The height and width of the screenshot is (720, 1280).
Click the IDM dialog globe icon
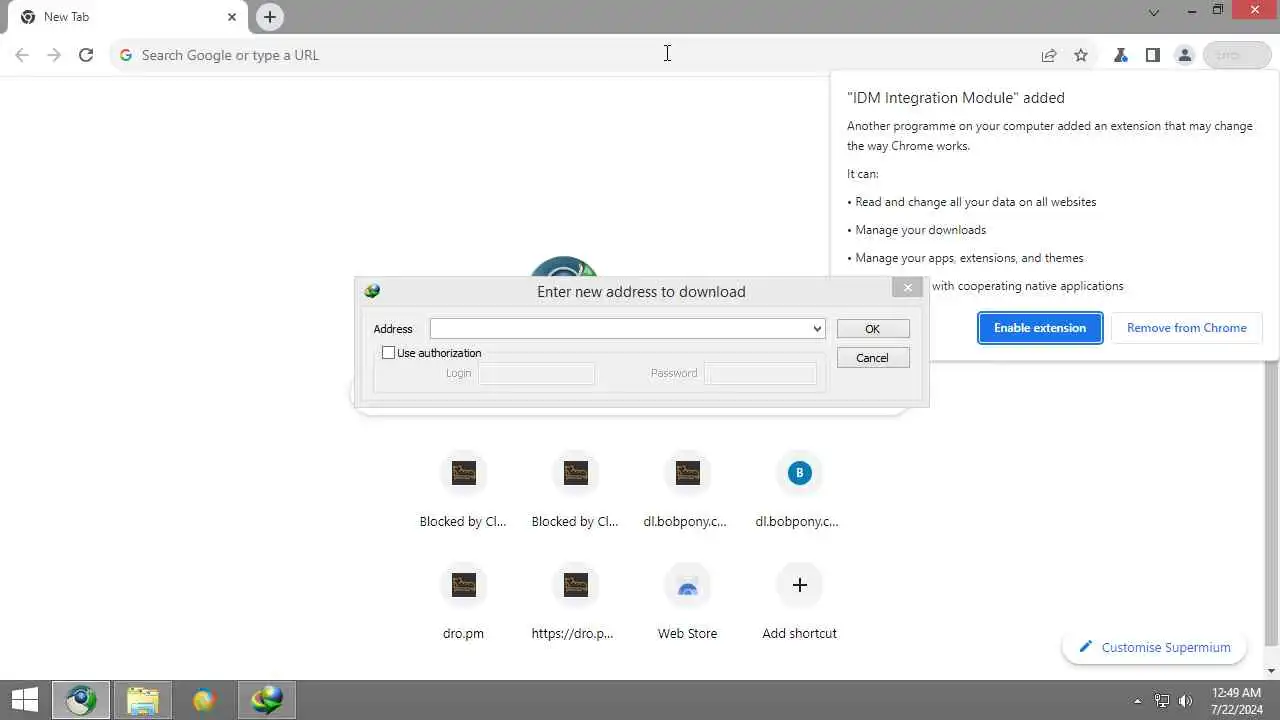pos(373,291)
